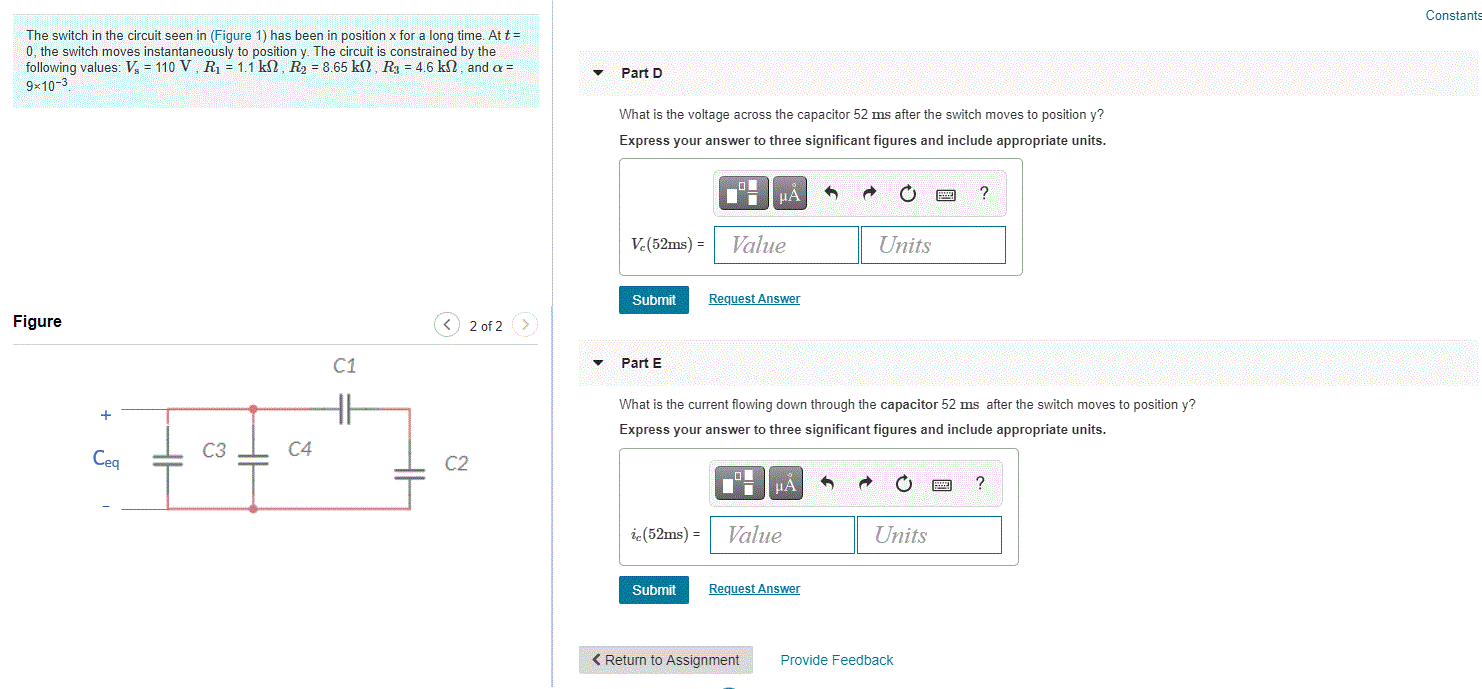Undo the entry in Part E toolbar

pyautogui.click(x=828, y=483)
